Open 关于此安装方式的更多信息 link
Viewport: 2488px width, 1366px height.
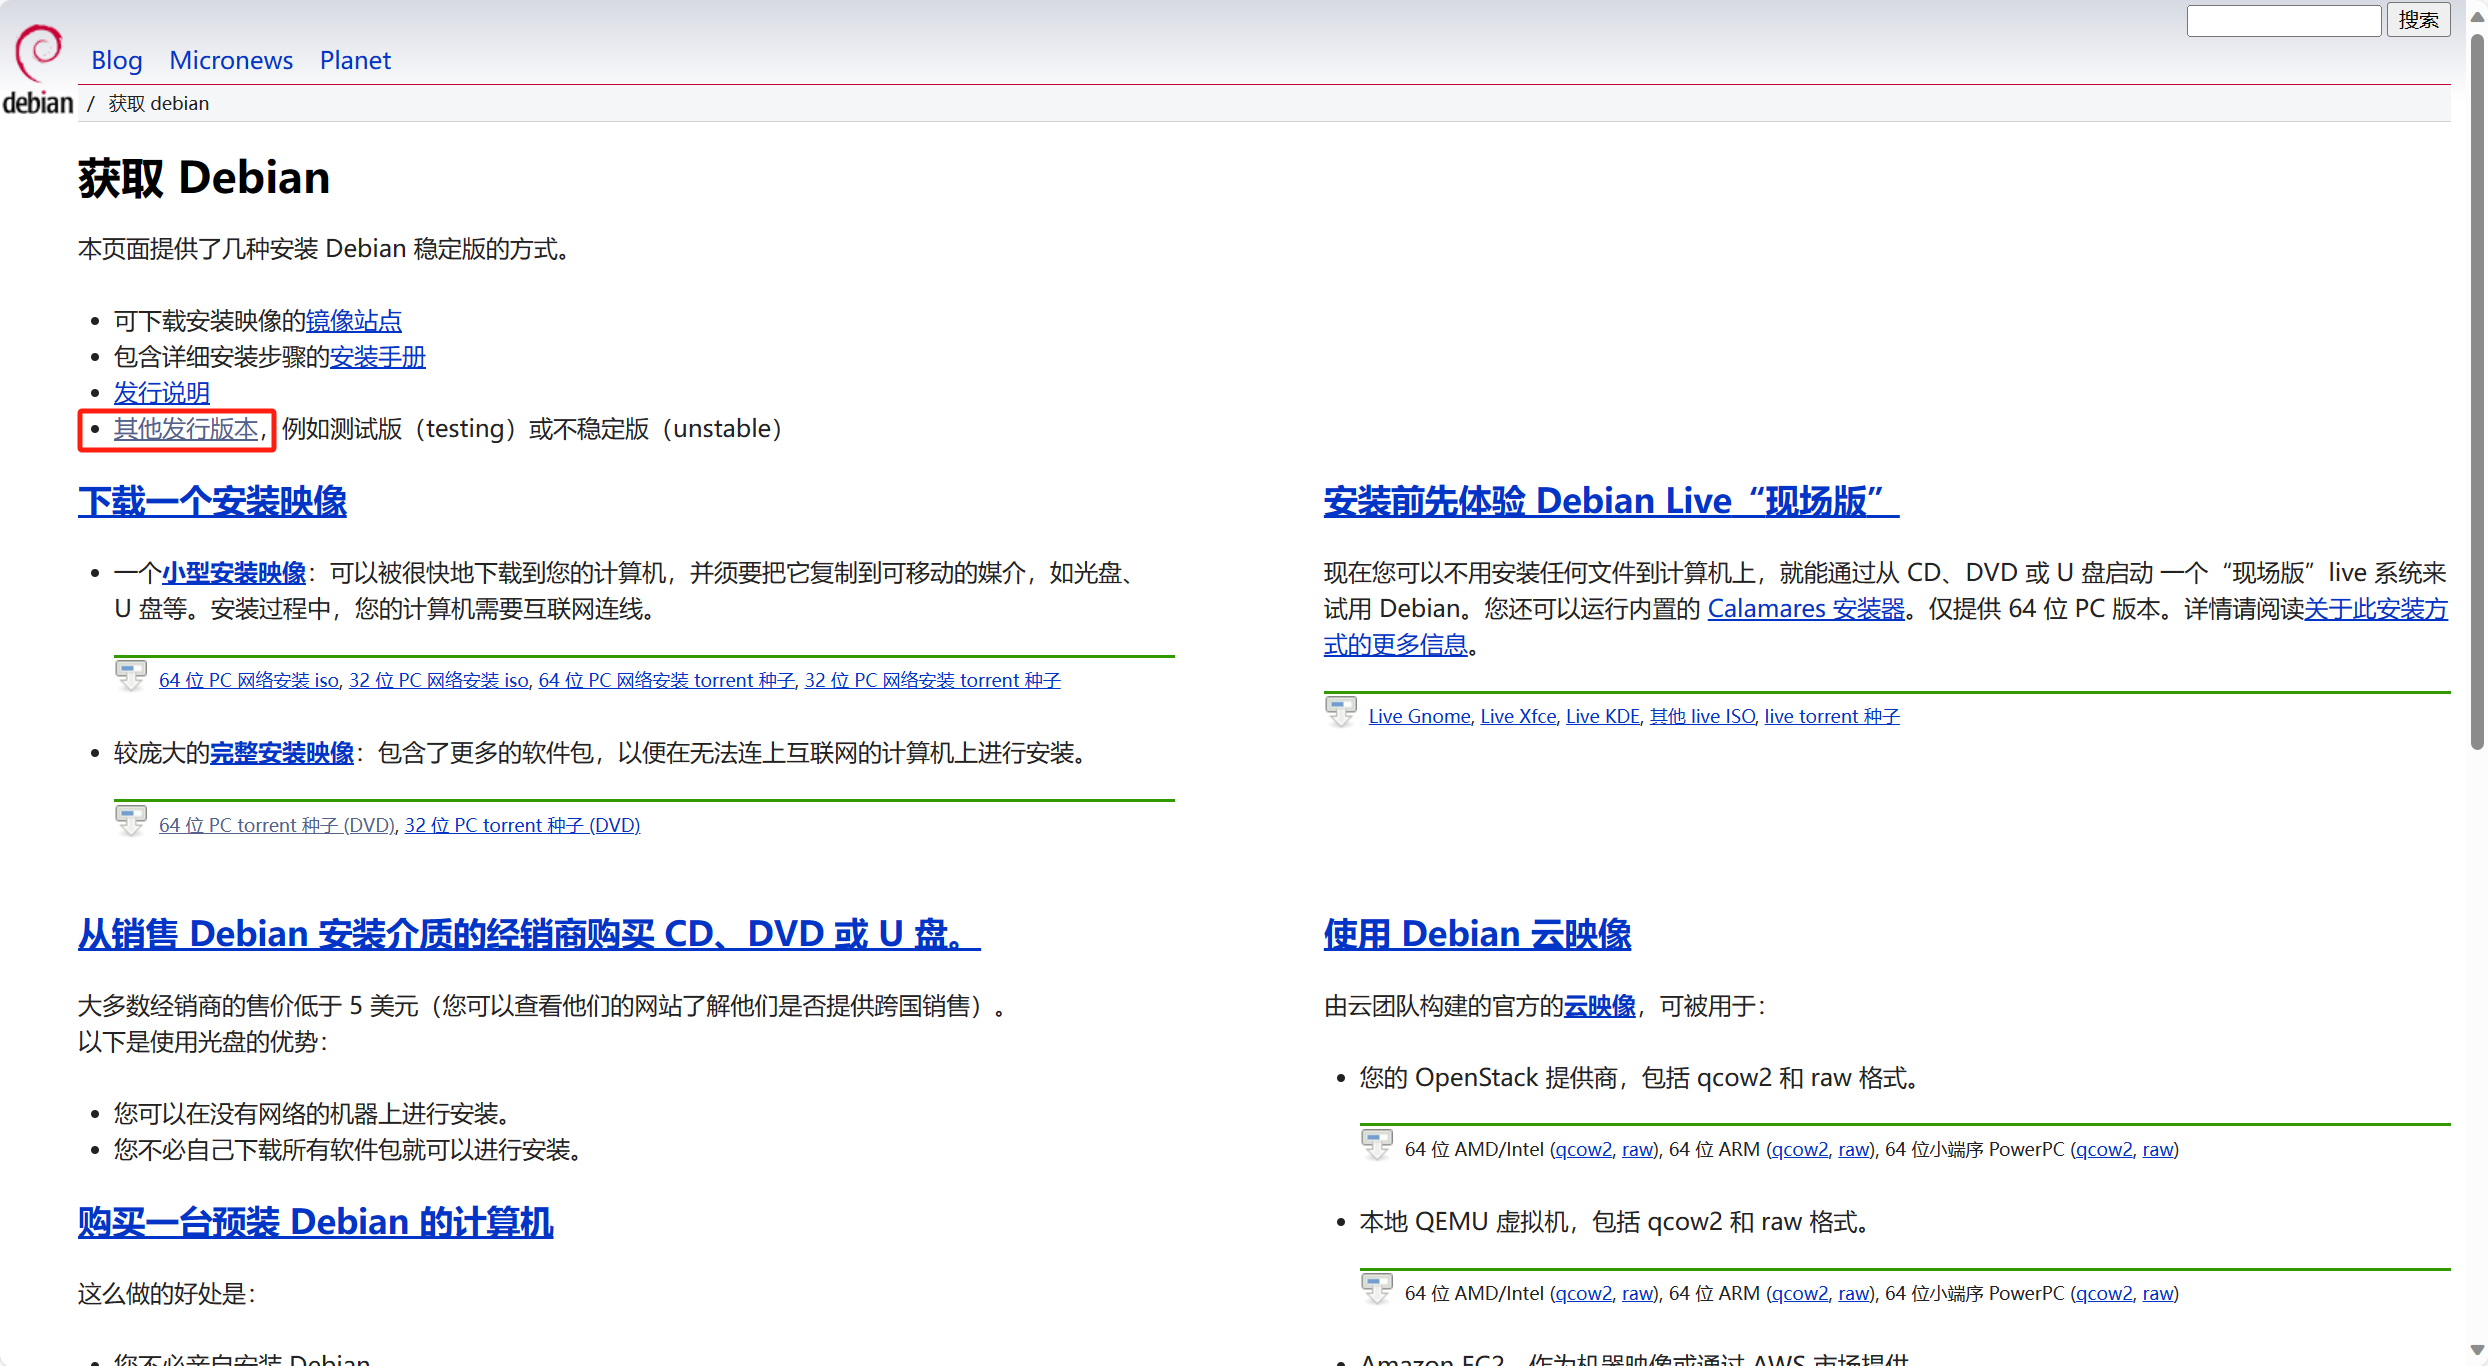(2376, 609)
